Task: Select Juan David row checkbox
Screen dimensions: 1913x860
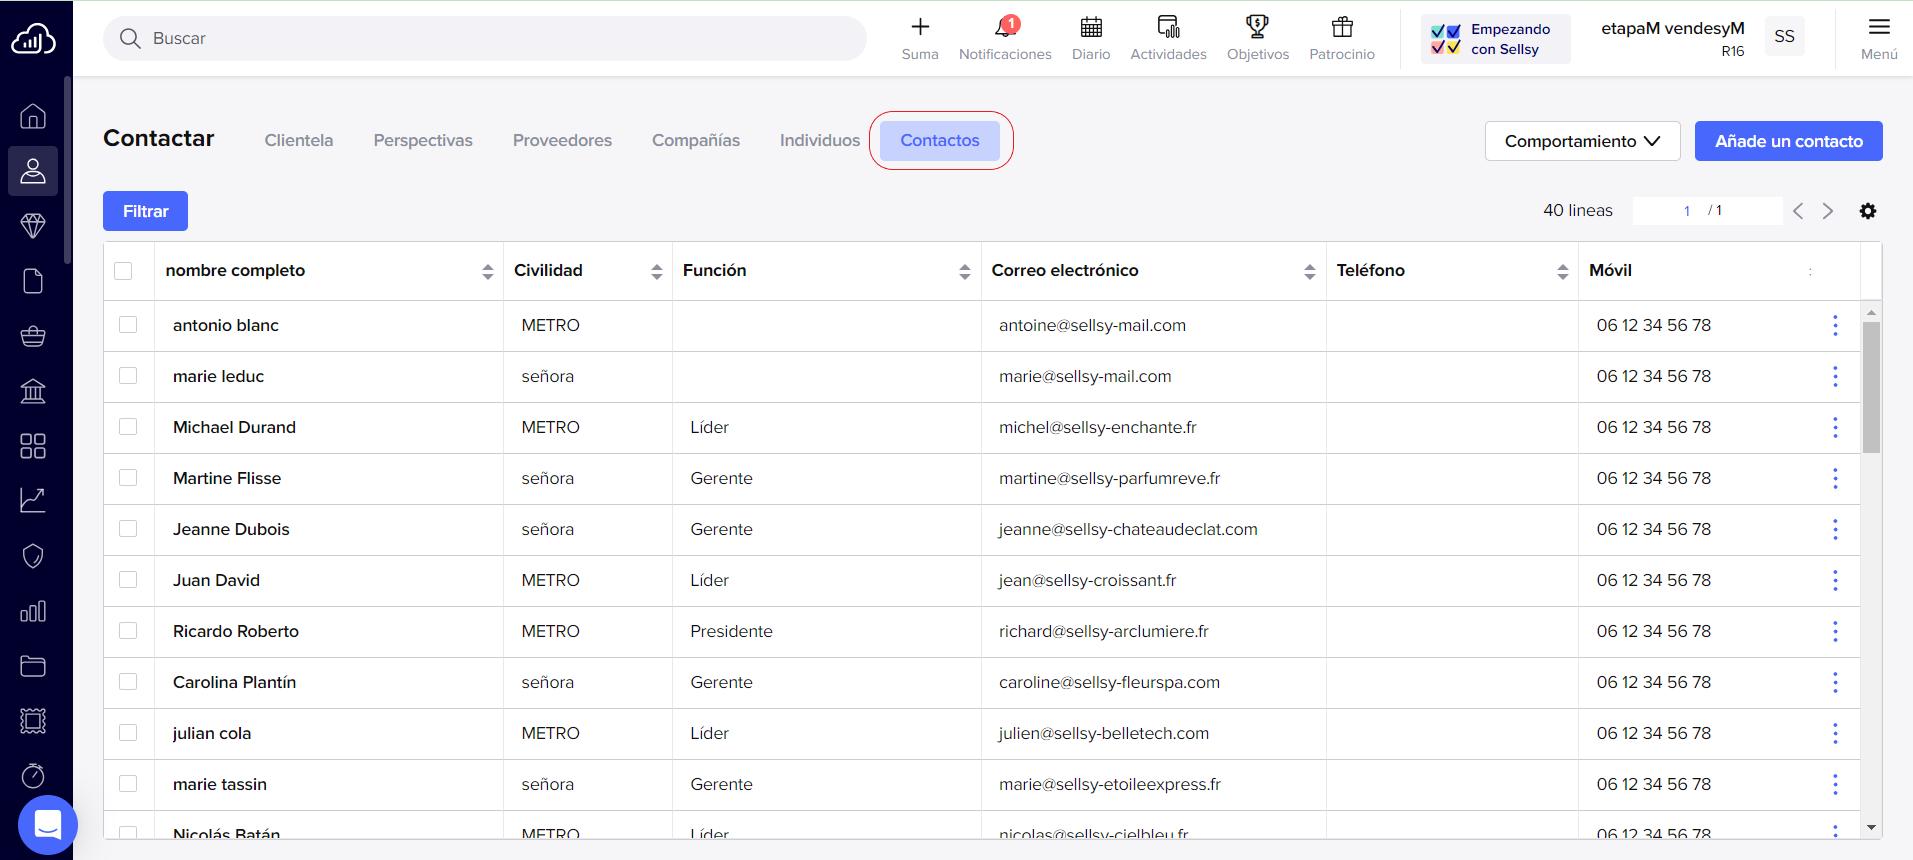Action: [x=128, y=580]
